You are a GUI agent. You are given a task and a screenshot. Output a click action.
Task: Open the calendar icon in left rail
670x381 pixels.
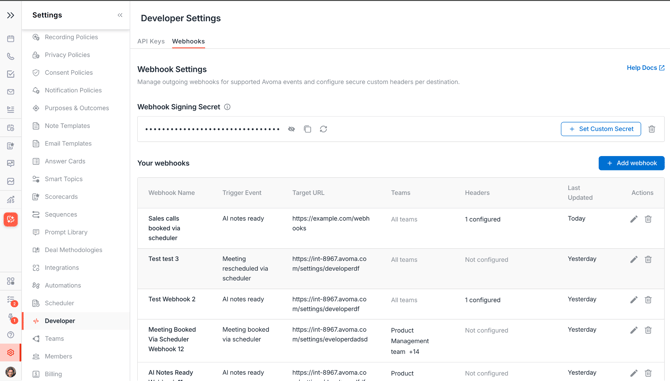pyautogui.click(x=11, y=39)
